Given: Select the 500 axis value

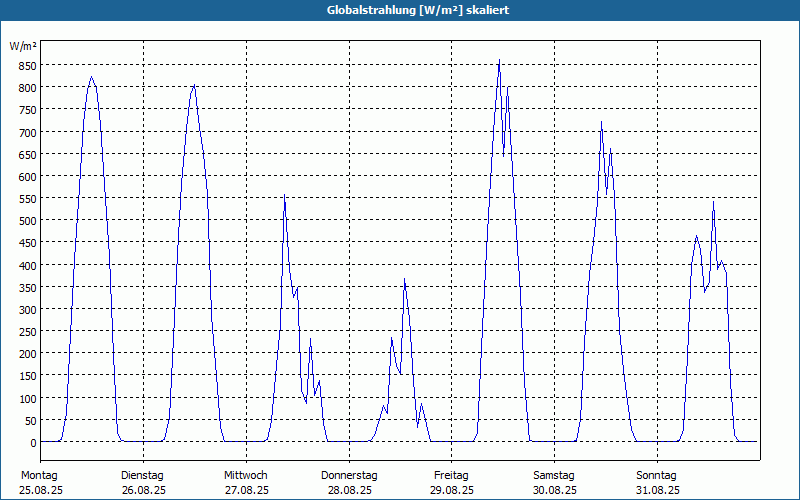Looking at the screenshot, I should point(28,221).
